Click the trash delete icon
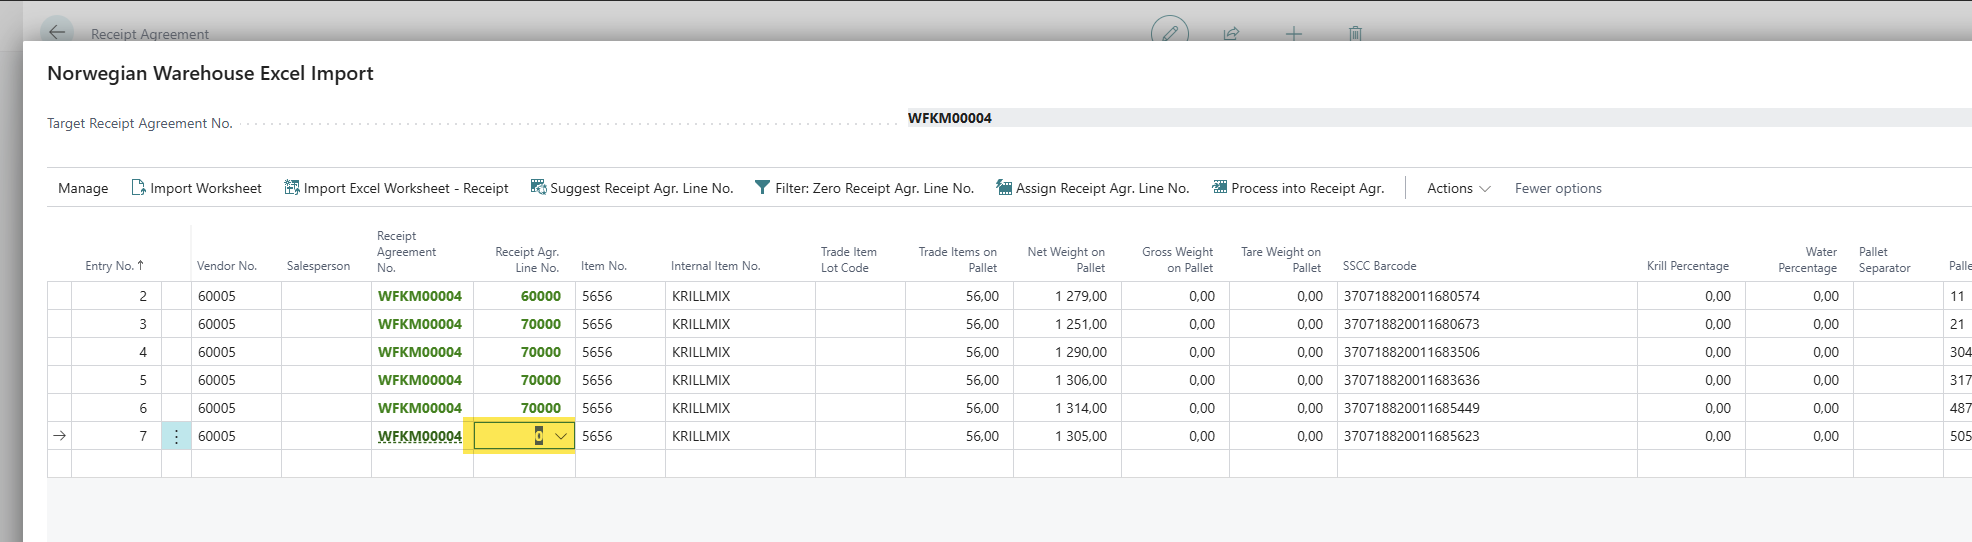The width and height of the screenshot is (1972, 542). coord(1355,34)
